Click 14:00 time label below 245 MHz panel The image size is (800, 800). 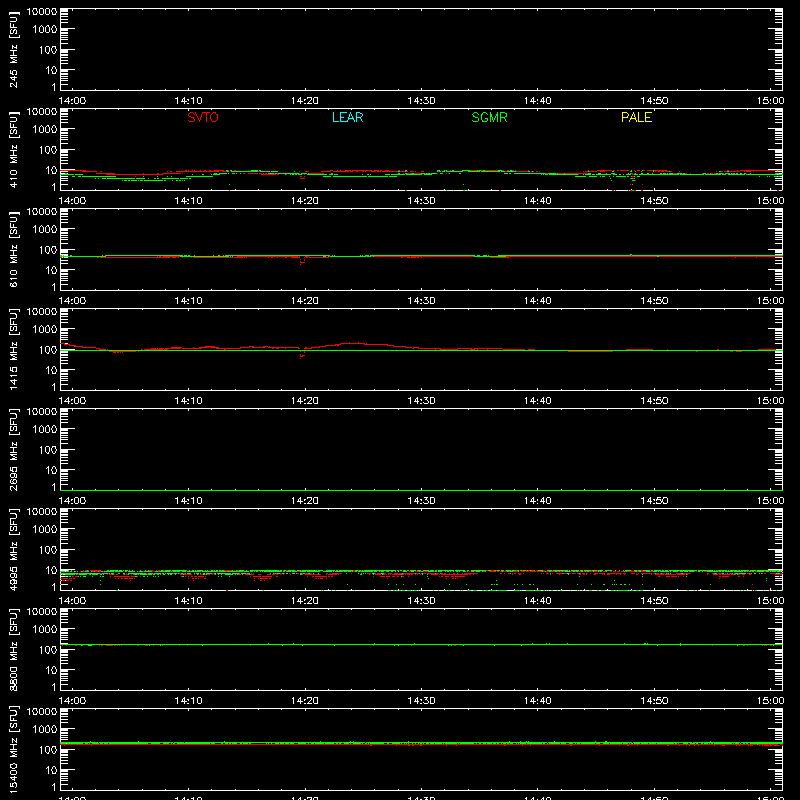pyautogui.click(x=72, y=101)
